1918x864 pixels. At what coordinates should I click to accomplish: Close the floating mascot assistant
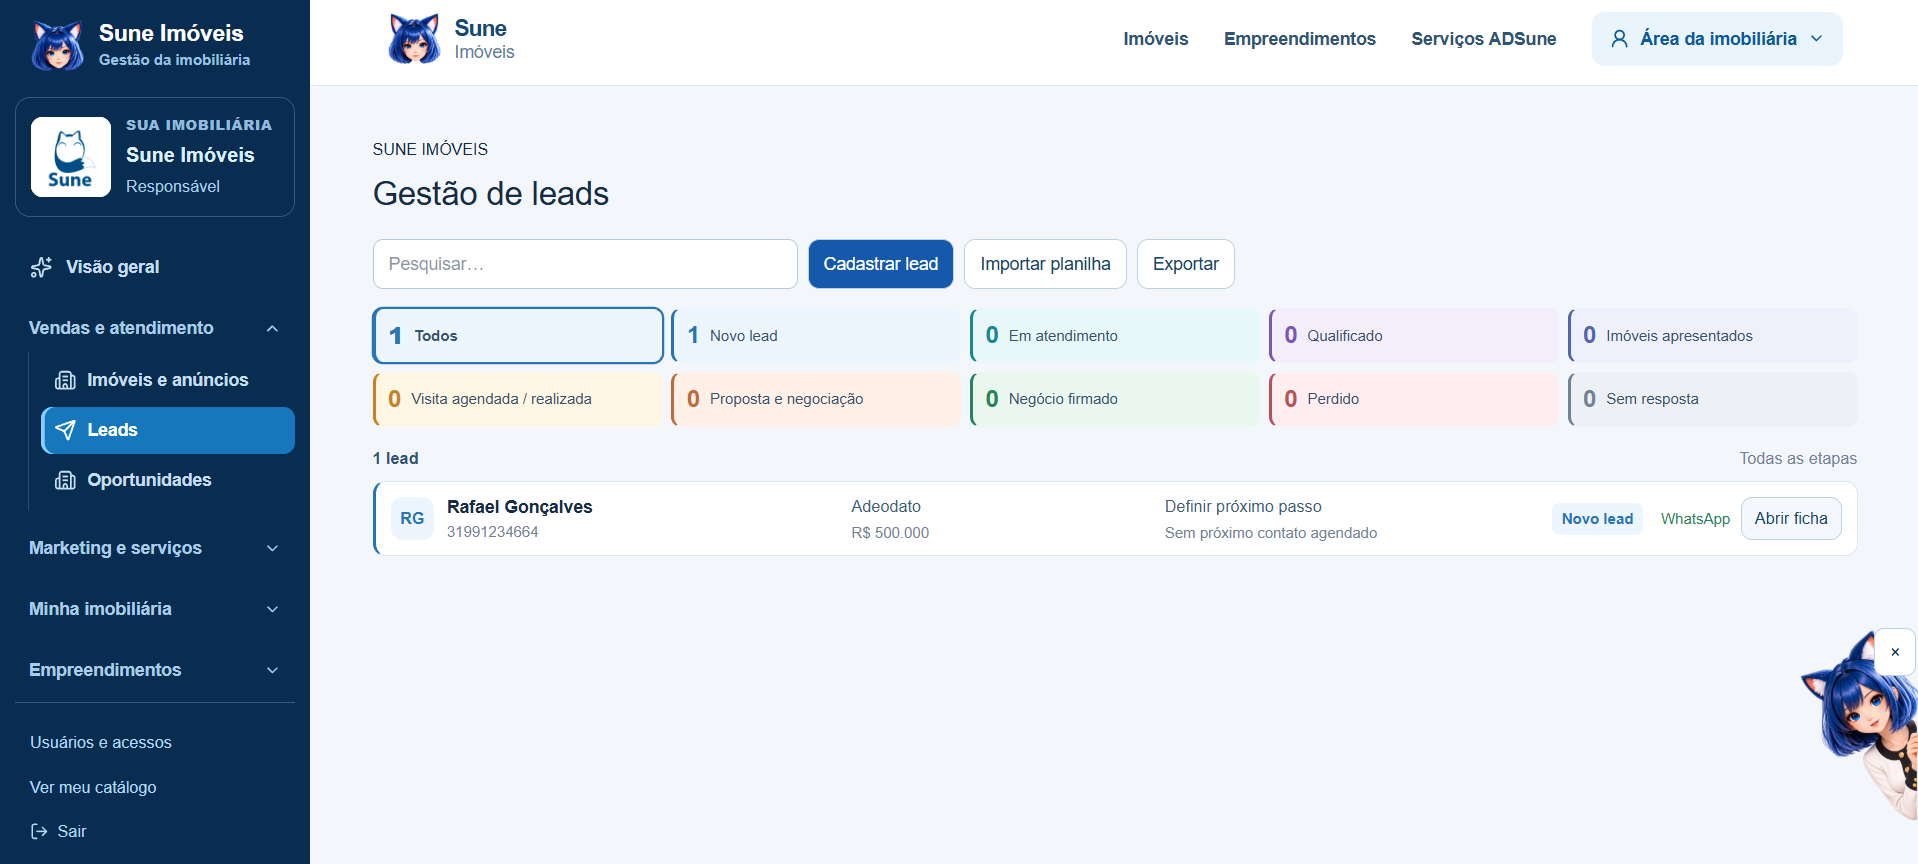coord(1895,652)
